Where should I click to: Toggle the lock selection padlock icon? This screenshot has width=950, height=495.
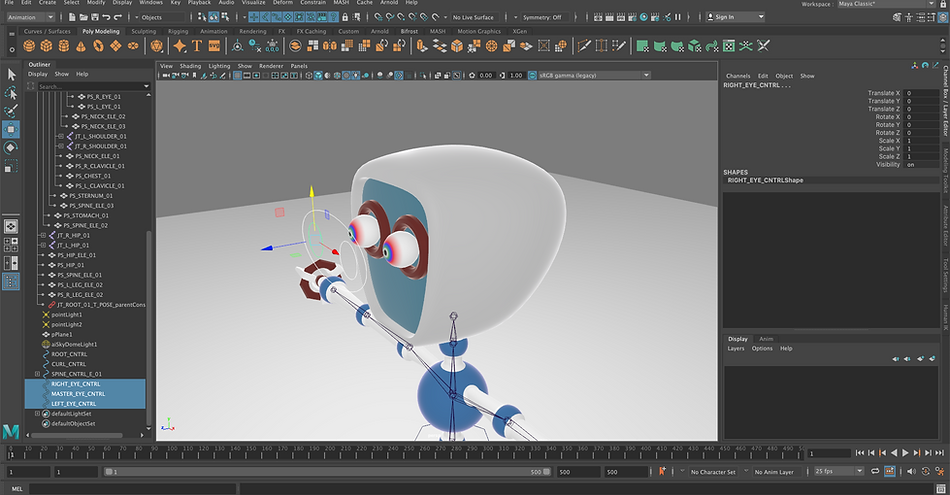[x=345, y=17]
